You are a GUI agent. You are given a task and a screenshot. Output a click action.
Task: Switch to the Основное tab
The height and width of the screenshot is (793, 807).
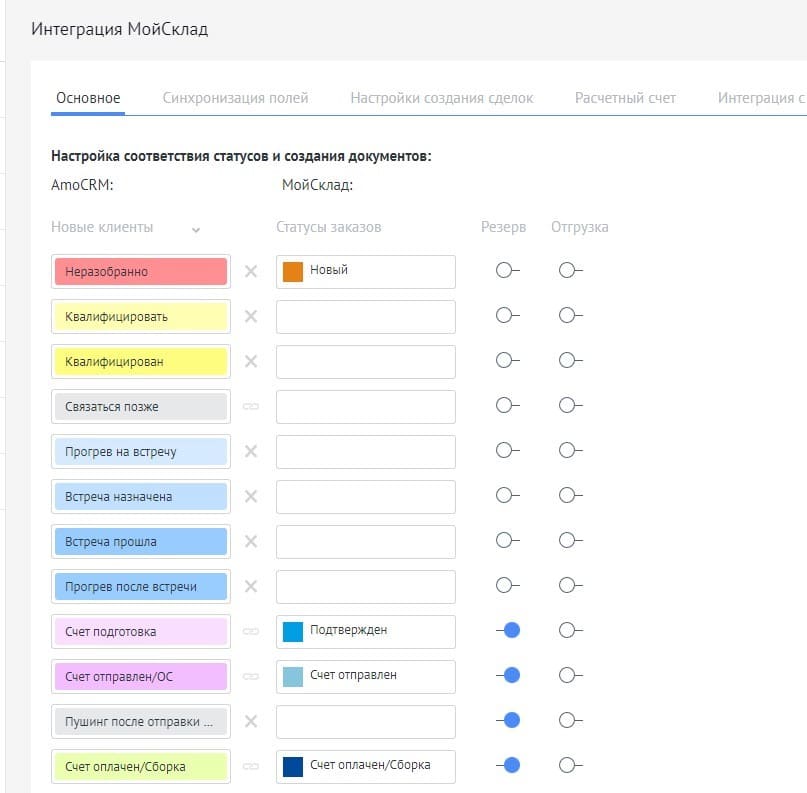pos(88,98)
